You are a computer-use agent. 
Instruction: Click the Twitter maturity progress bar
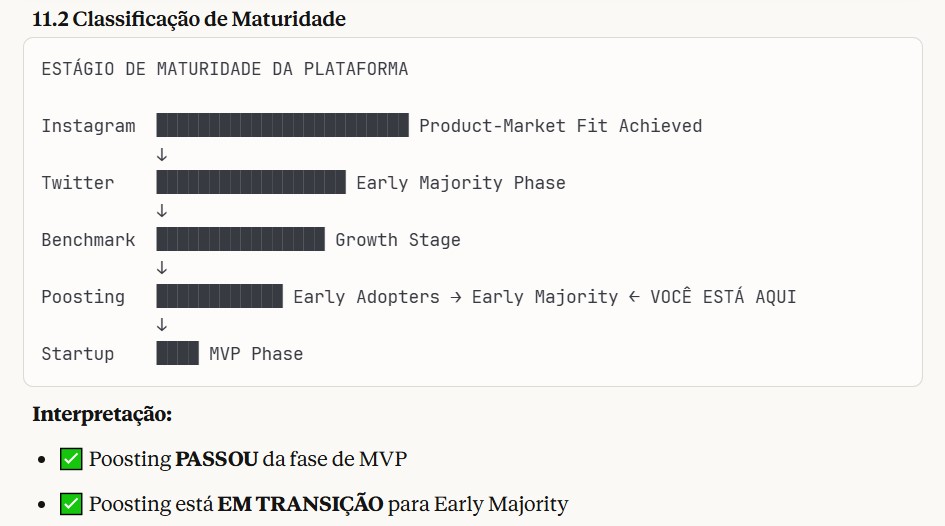click(251, 183)
